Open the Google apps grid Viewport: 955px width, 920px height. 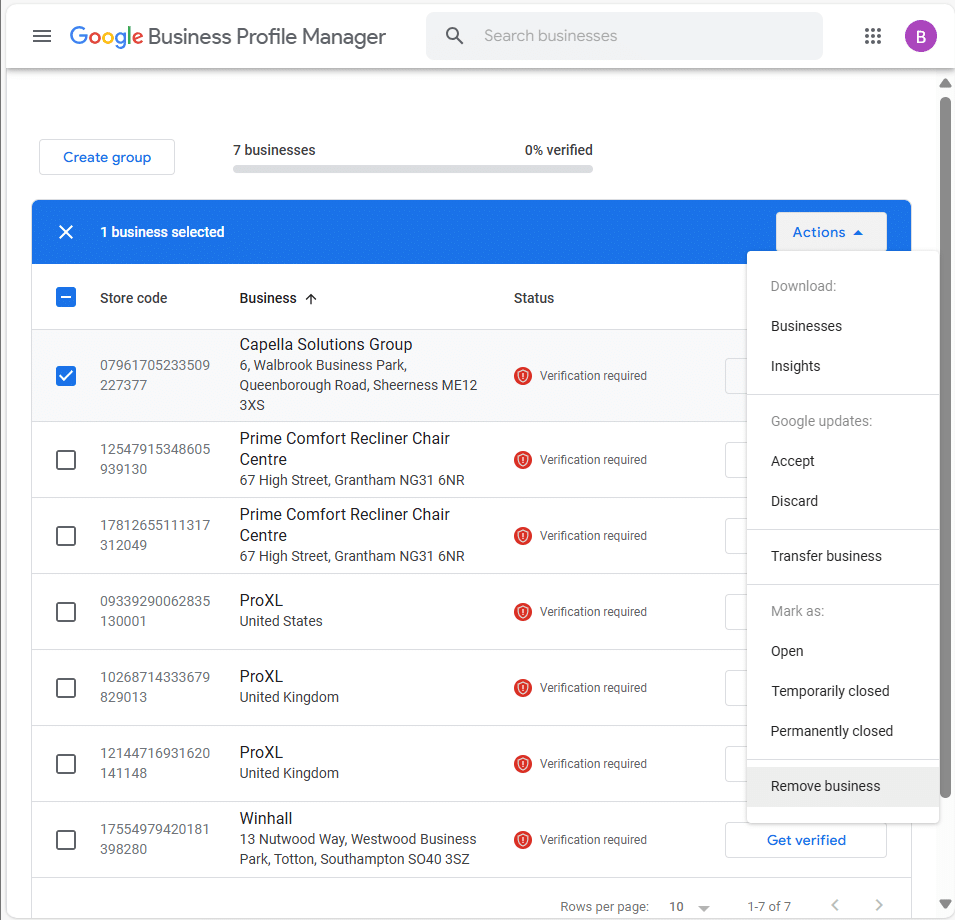click(872, 36)
